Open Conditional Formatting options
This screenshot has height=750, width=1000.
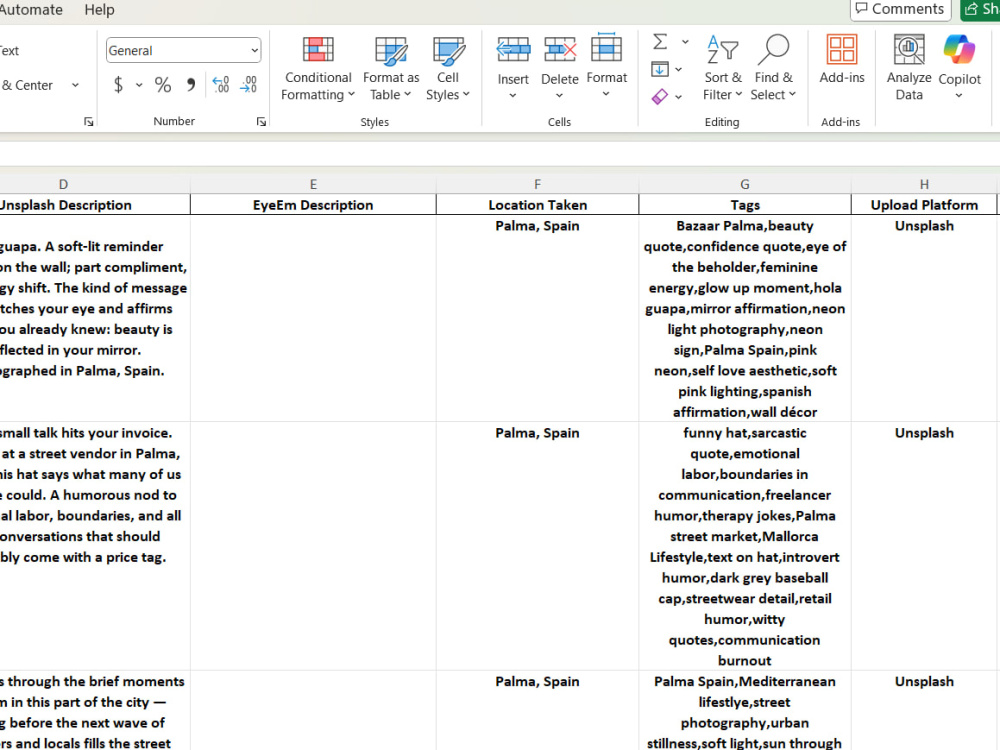(318, 68)
